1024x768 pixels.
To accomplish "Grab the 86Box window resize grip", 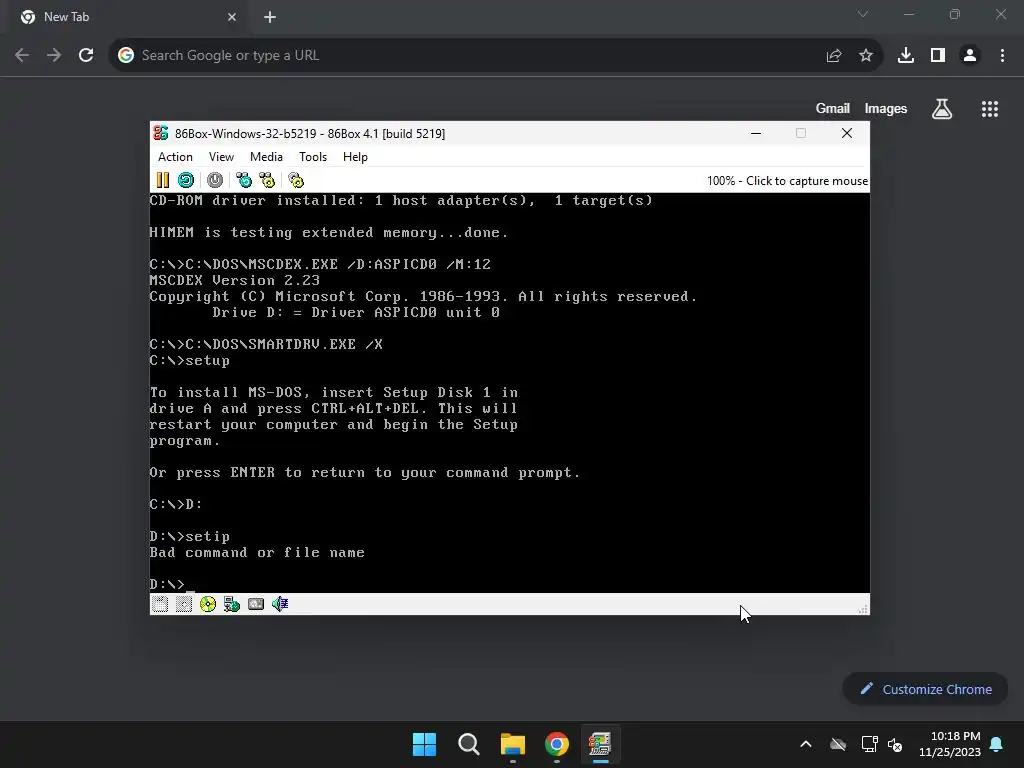I will pyautogui.click(x=863, y=609).
